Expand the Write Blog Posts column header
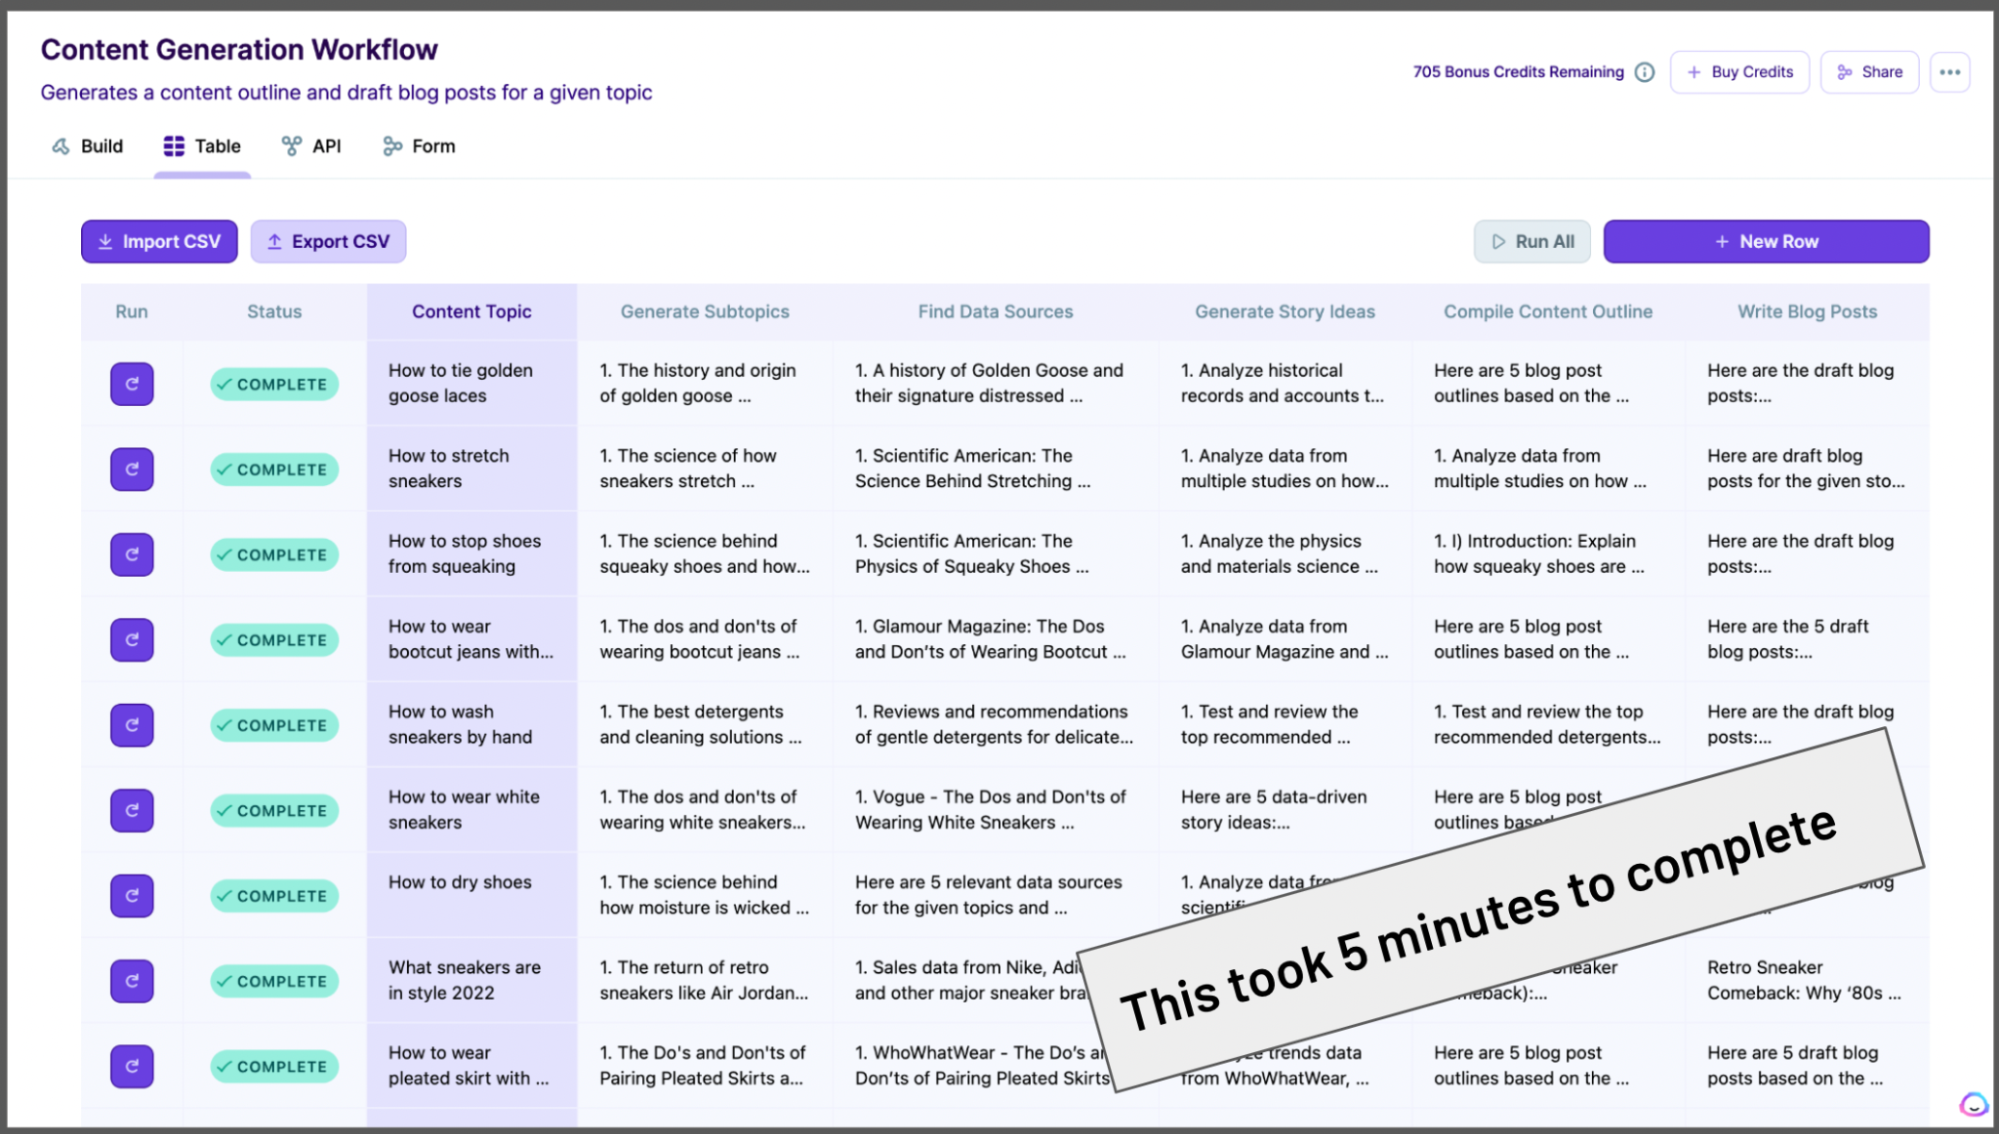 point(1807,310)
